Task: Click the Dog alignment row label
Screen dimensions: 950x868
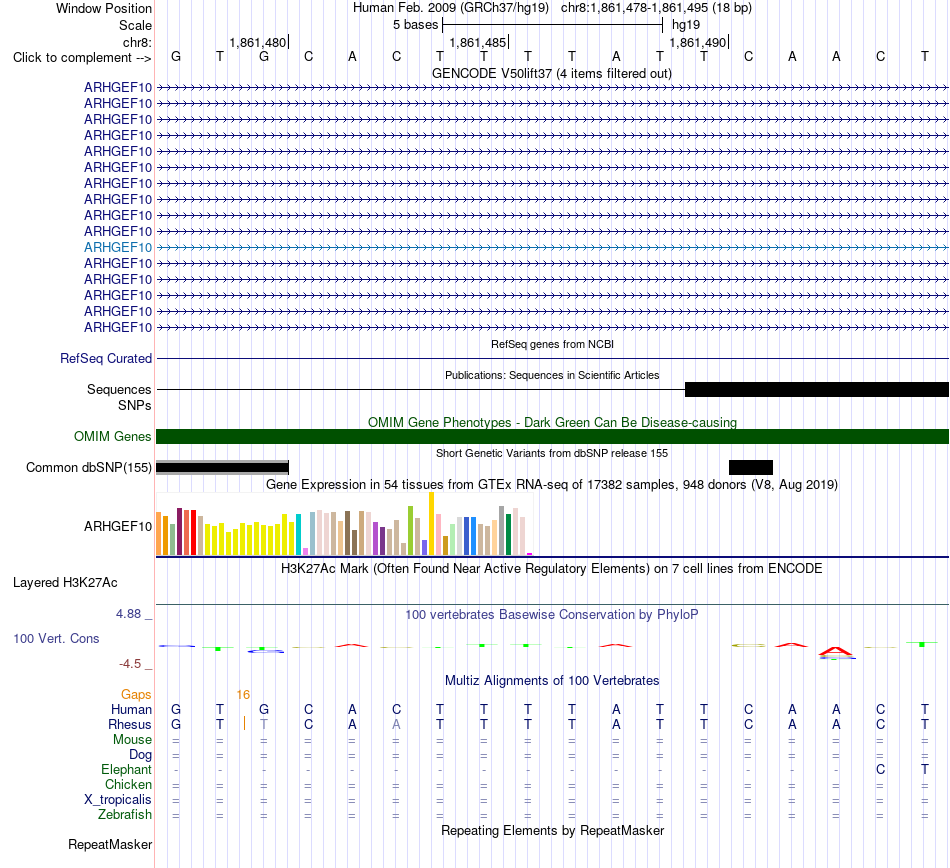Action: [x=140, y=755]
